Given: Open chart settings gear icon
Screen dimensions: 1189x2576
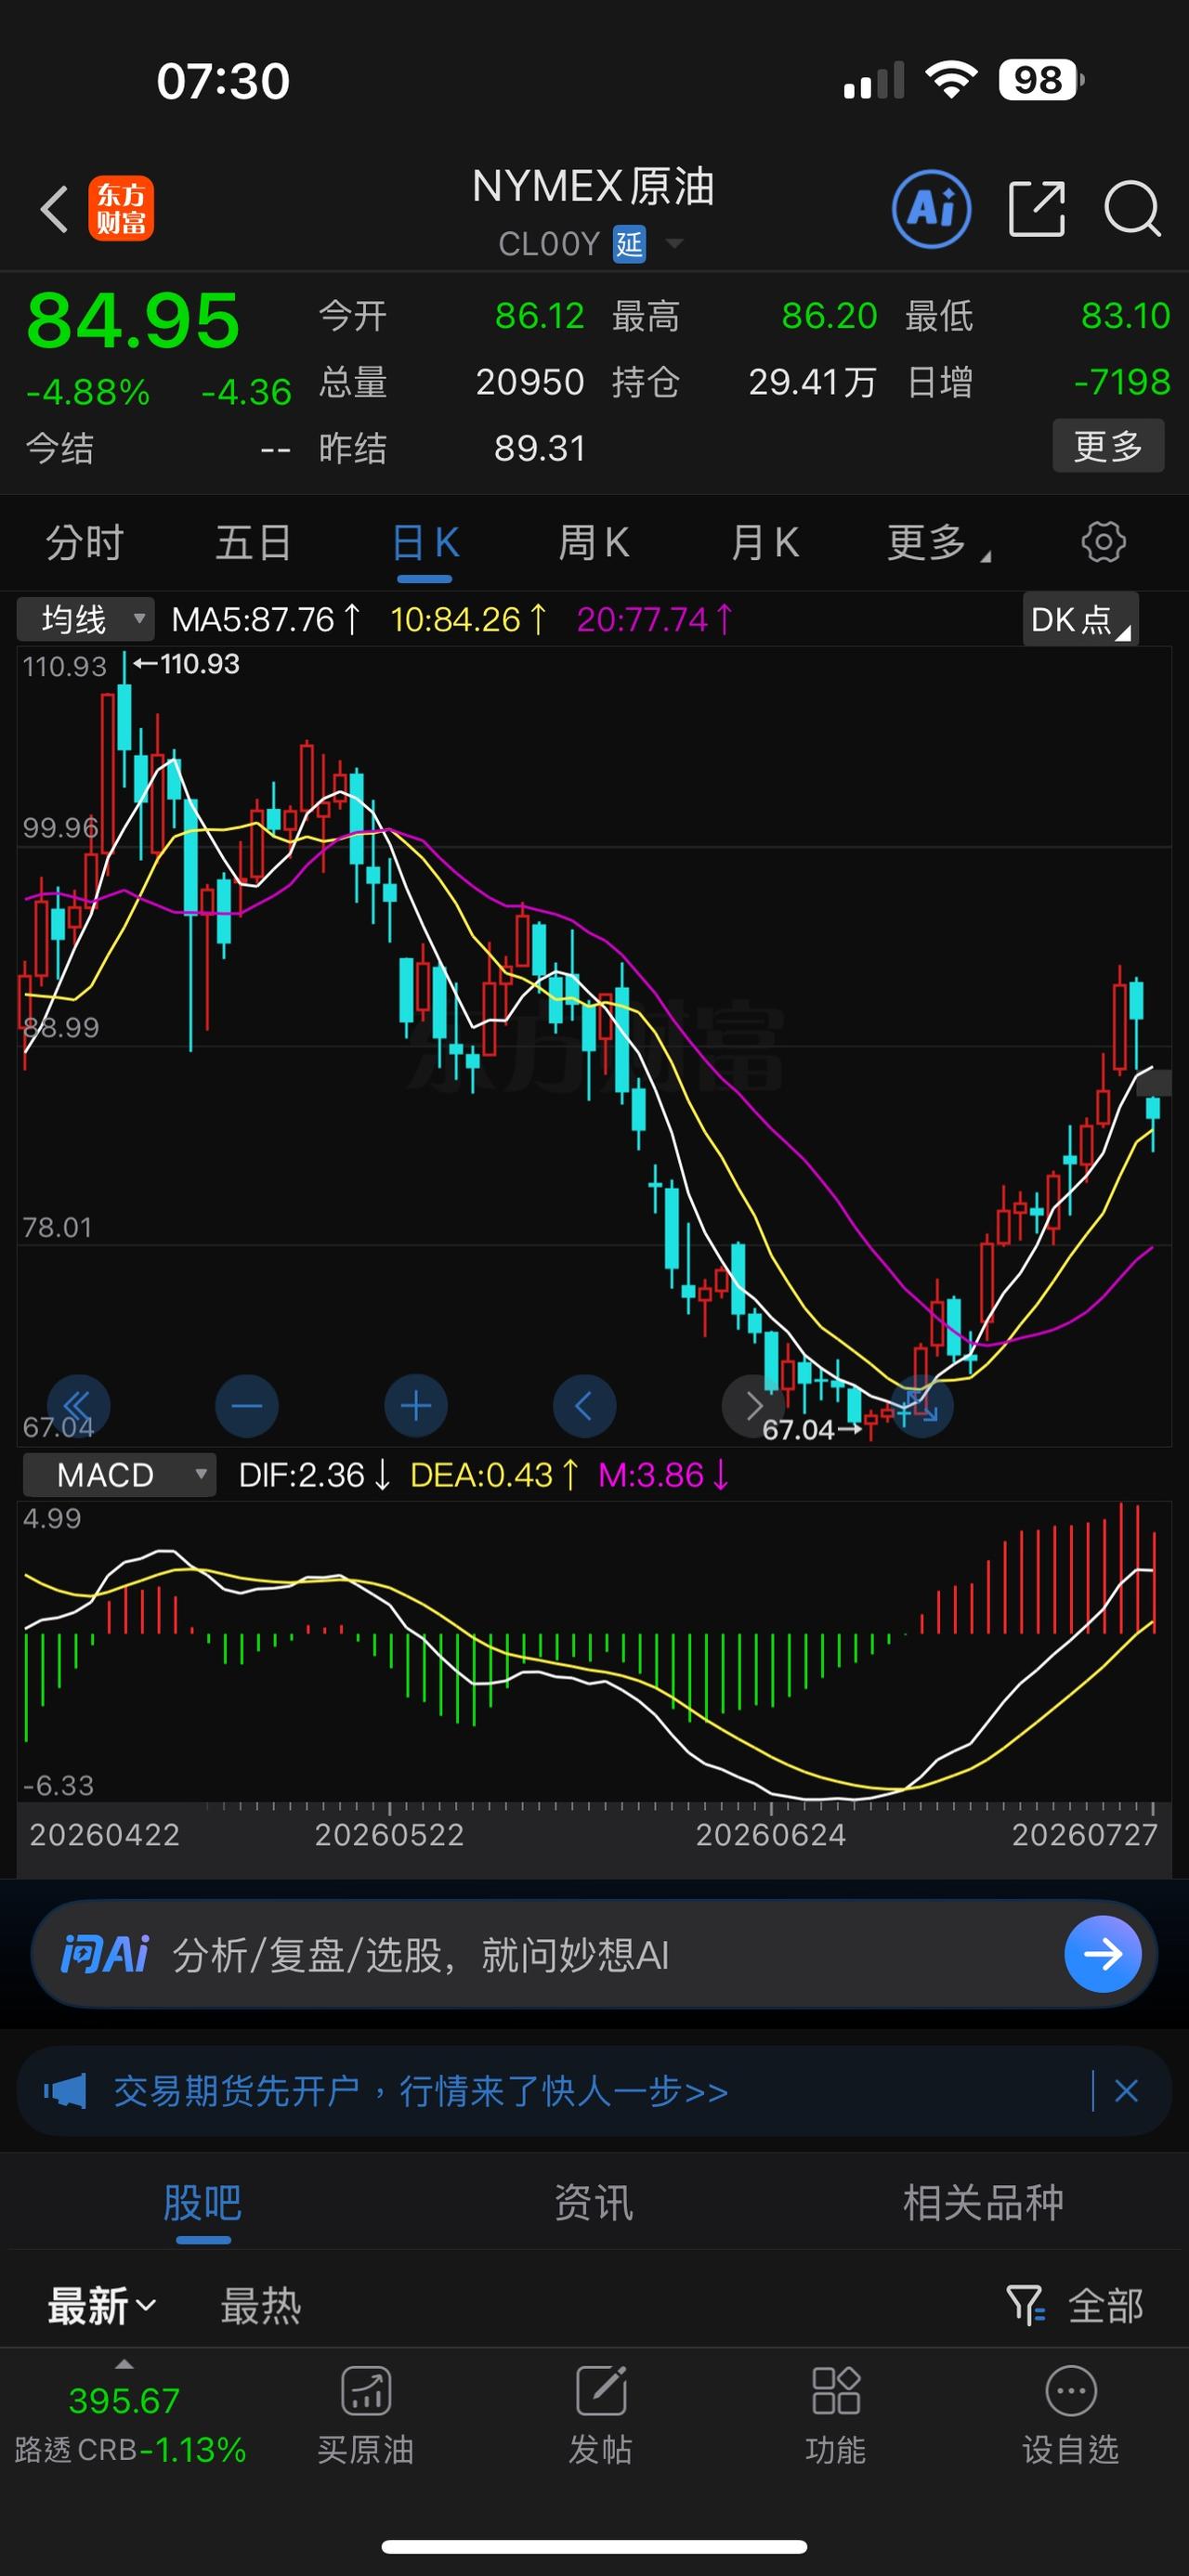Looking at the screenshot, I should [1103, 542].
